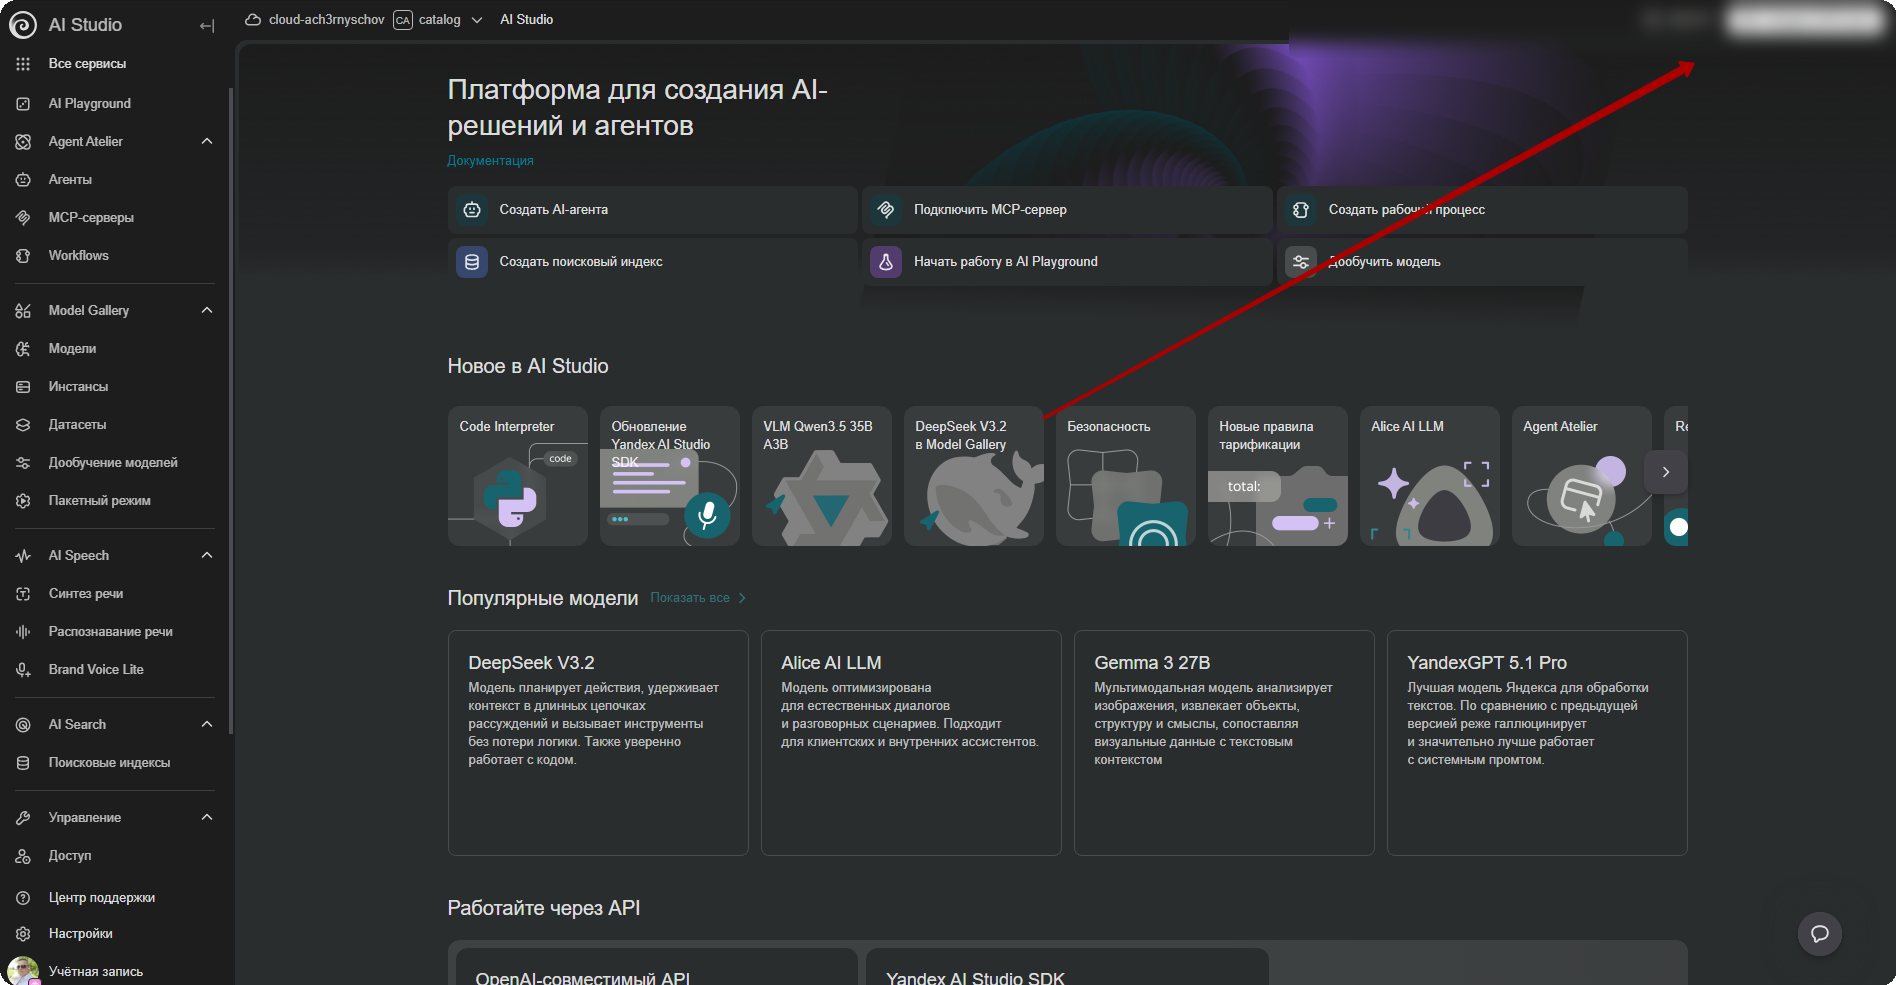Image resolution: width=1896 pixels, height=985 pixels.
Task: Open Модели sidebar item
Action: tap(115, 349)
